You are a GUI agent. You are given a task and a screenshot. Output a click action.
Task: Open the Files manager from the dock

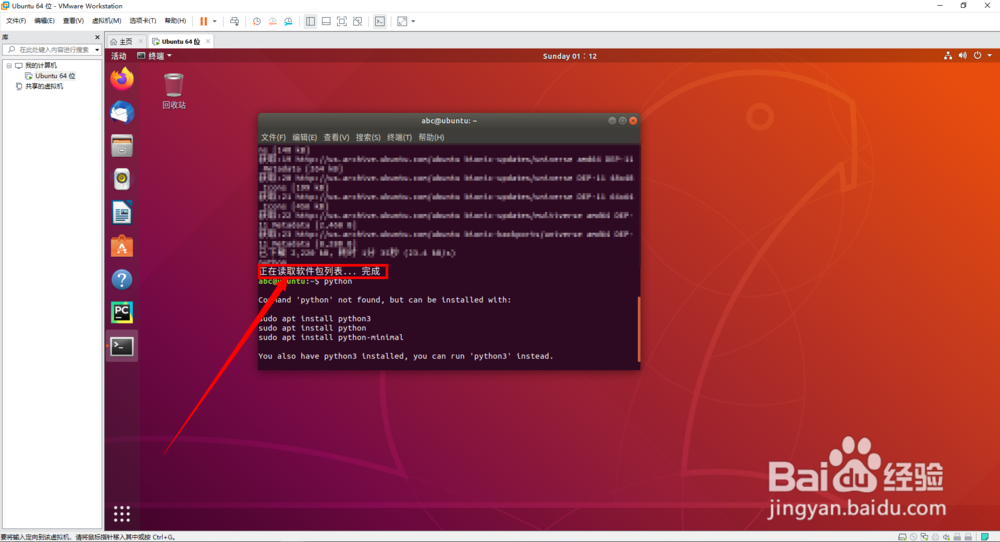point(122,146)
